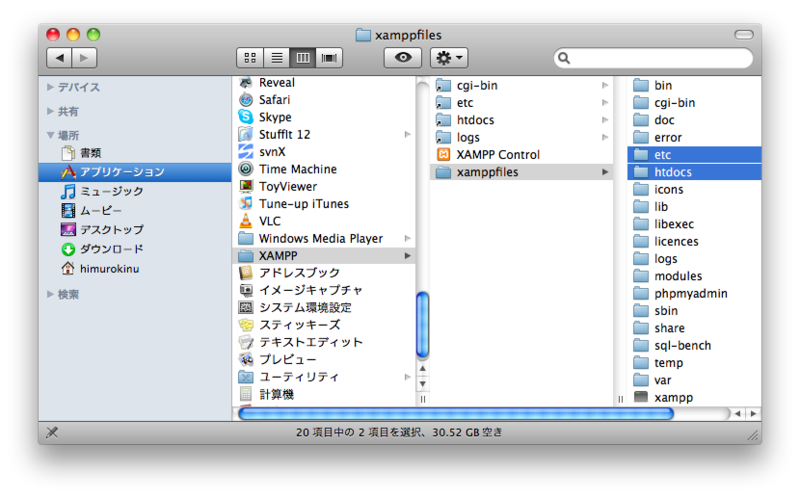Select the svnX application icon

tap(246, 152)
